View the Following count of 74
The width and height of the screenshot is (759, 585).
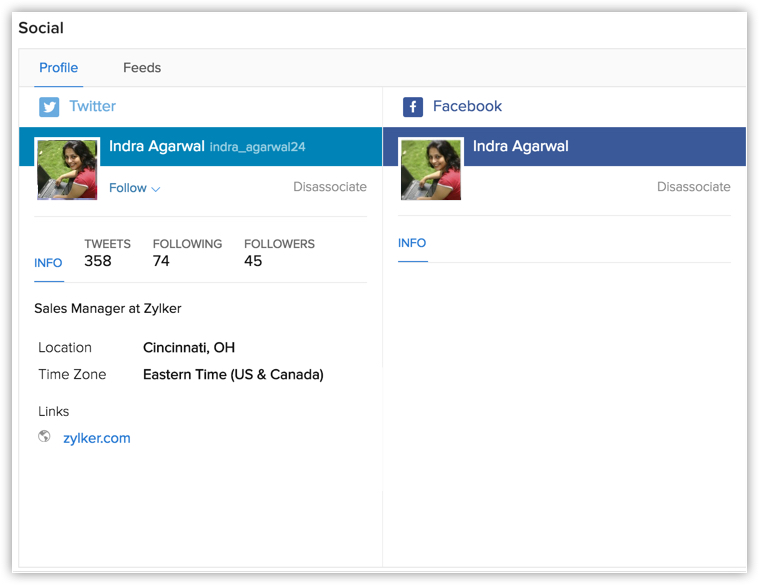(161, 261)
